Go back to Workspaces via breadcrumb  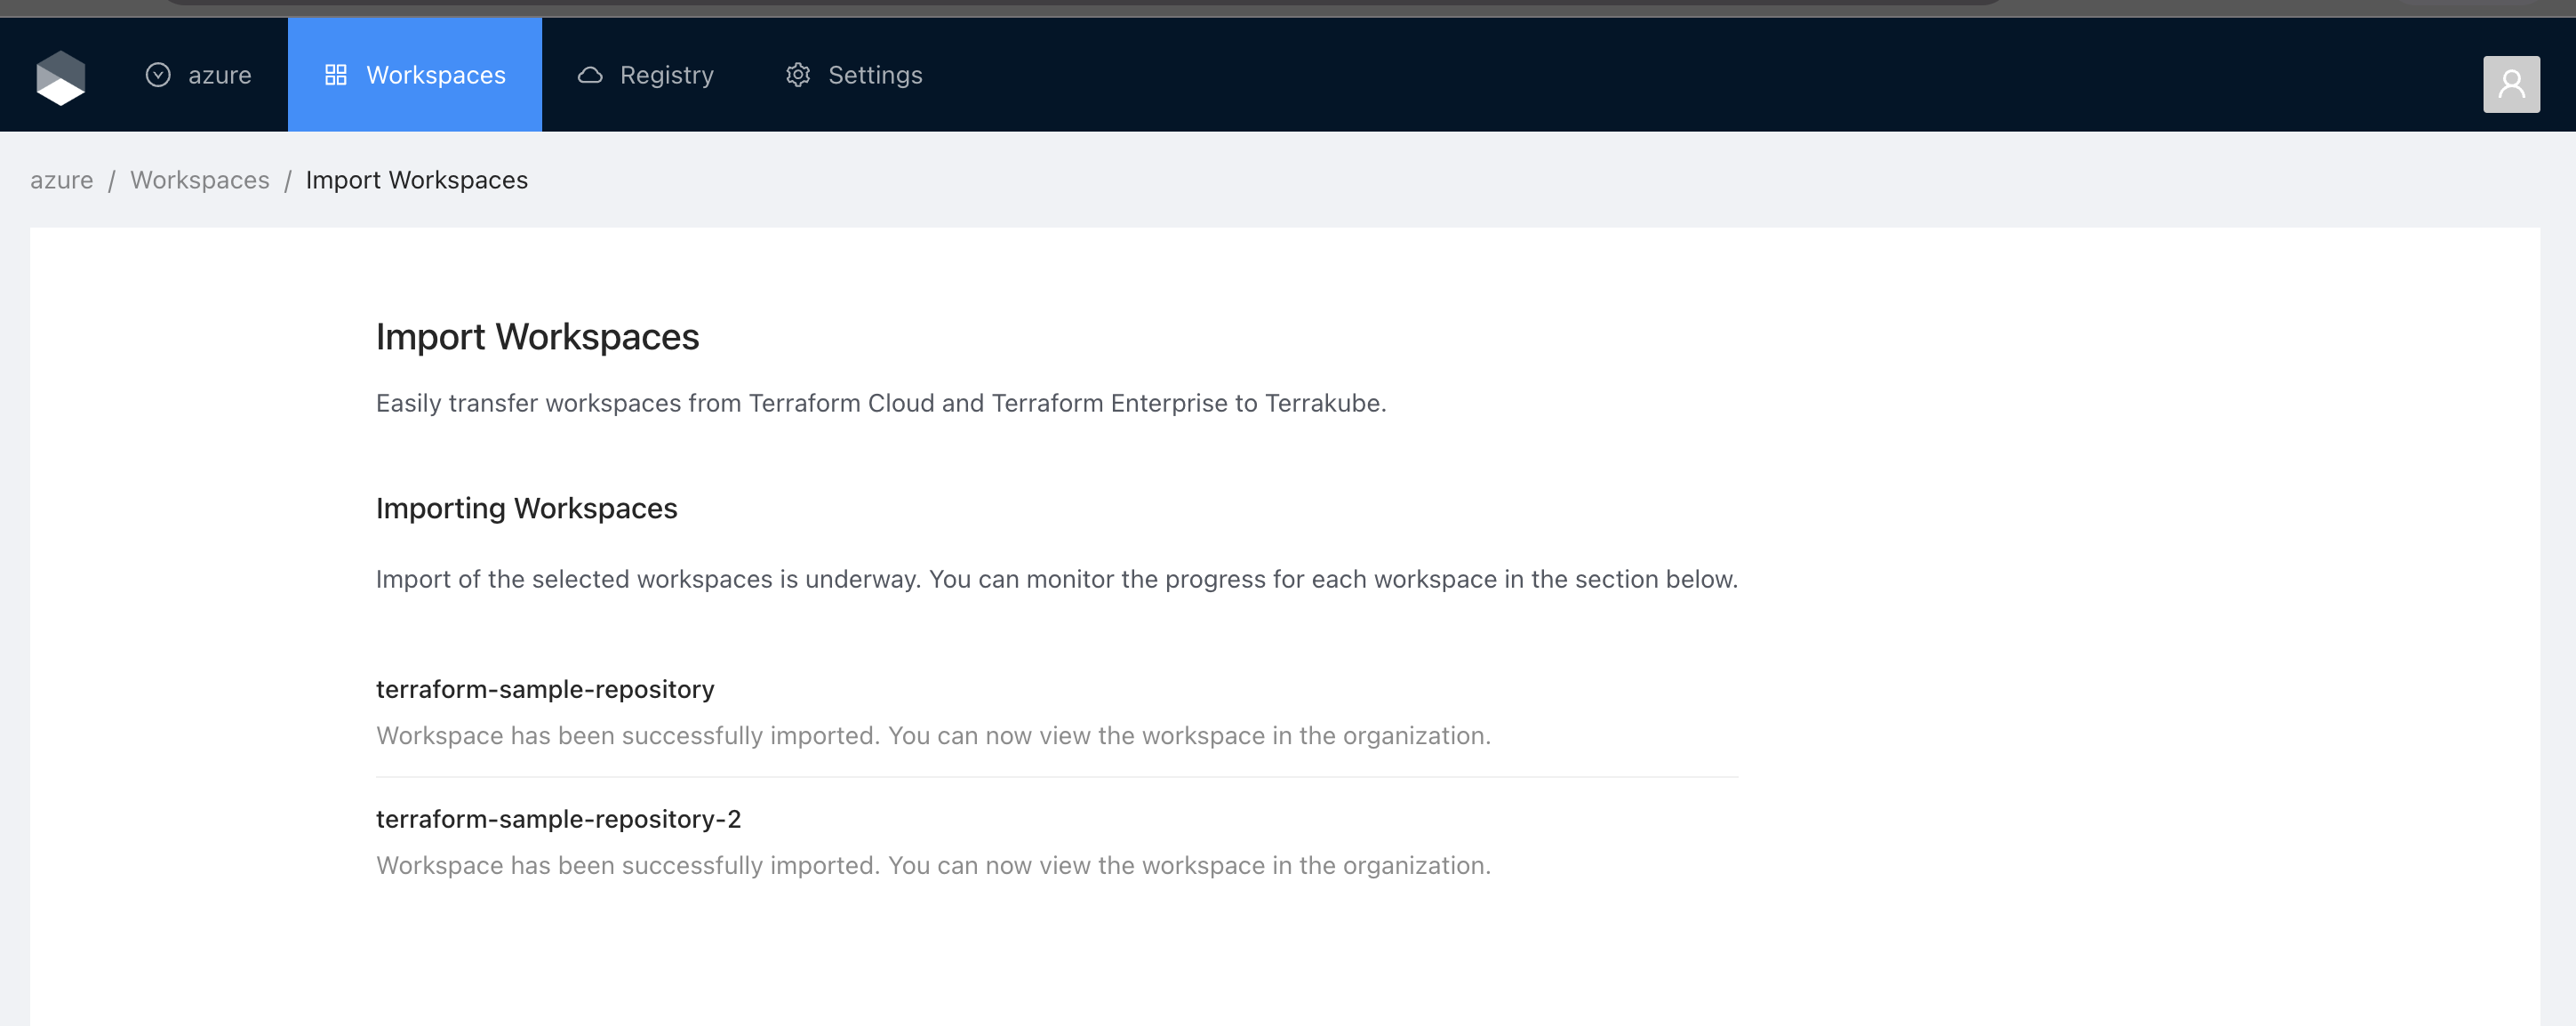199,180
